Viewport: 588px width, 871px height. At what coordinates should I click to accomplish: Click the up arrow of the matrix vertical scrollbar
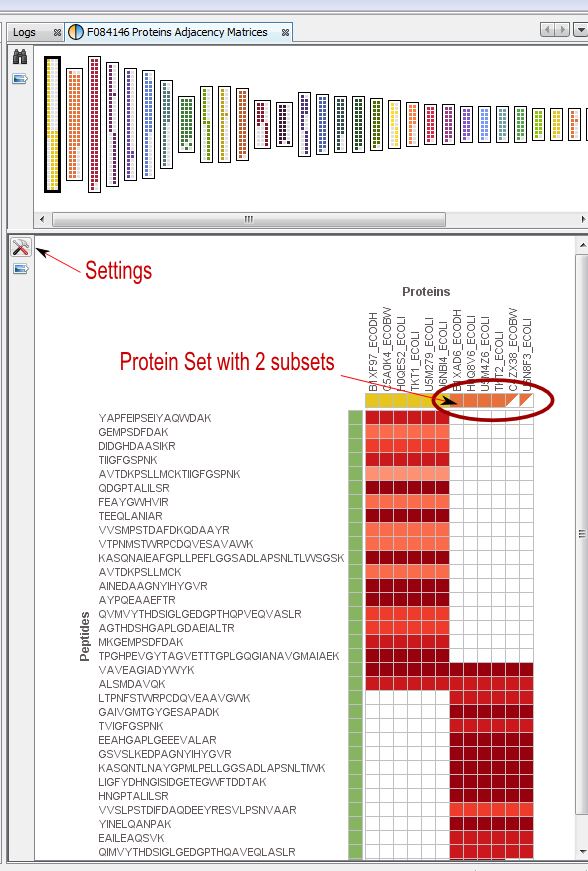coord(582,245)
